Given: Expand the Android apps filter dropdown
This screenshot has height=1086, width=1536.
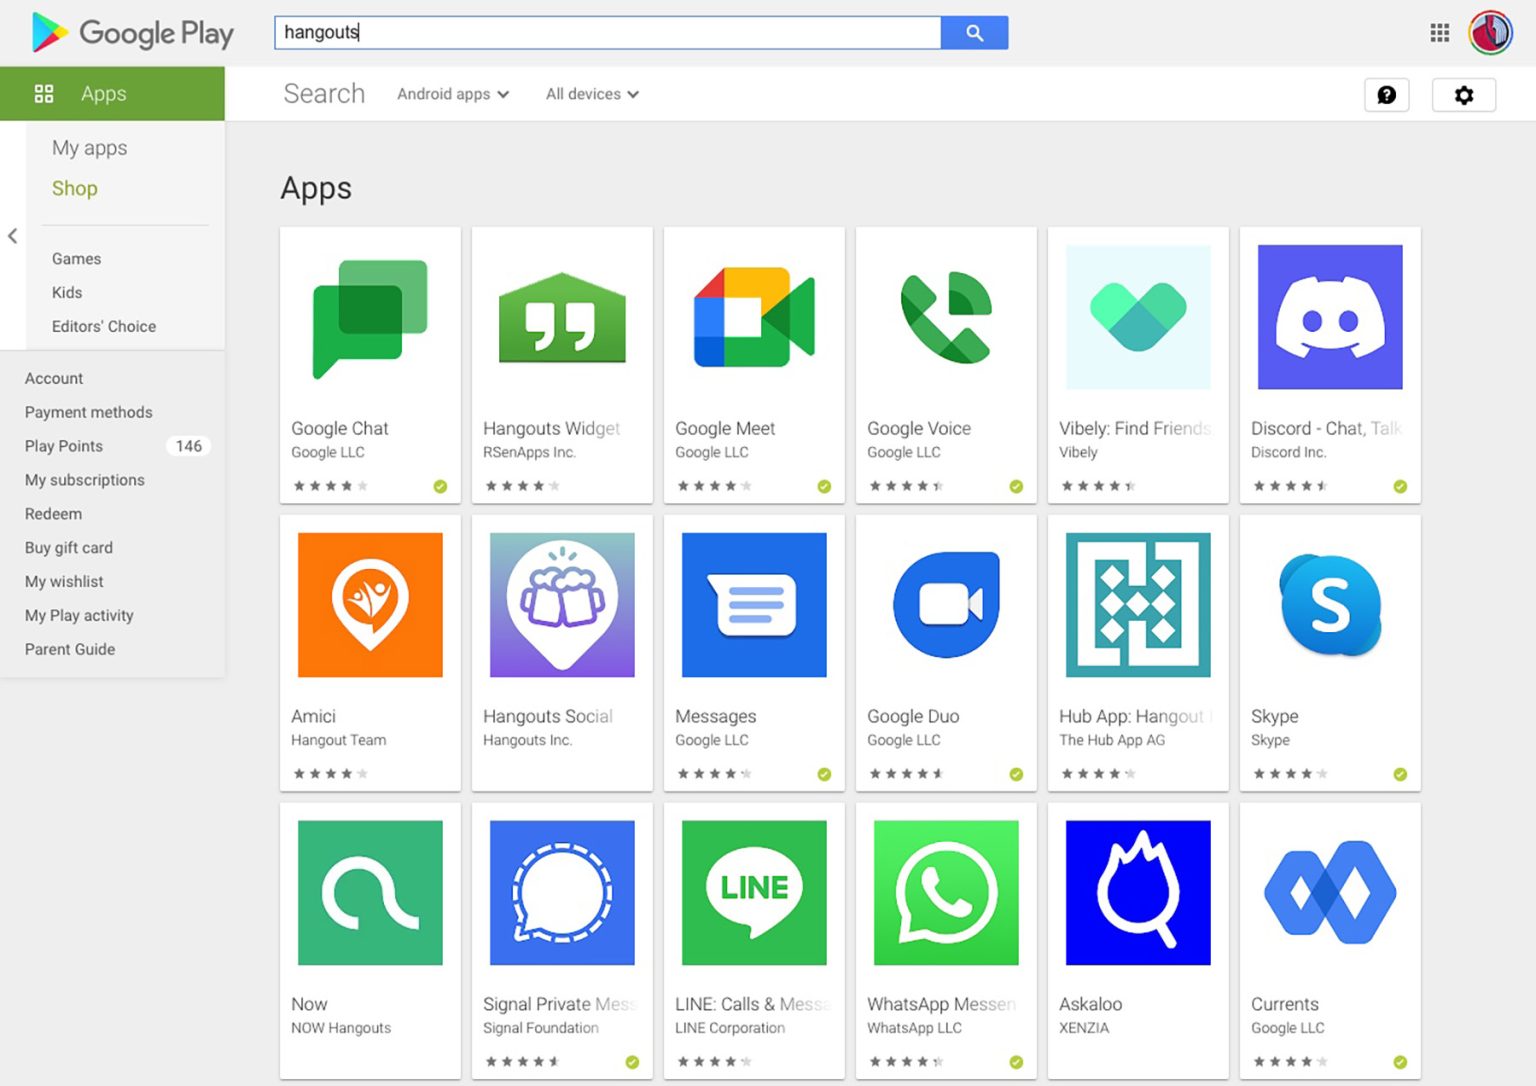Looking at the screenshot, I should (x=453, y=94).
